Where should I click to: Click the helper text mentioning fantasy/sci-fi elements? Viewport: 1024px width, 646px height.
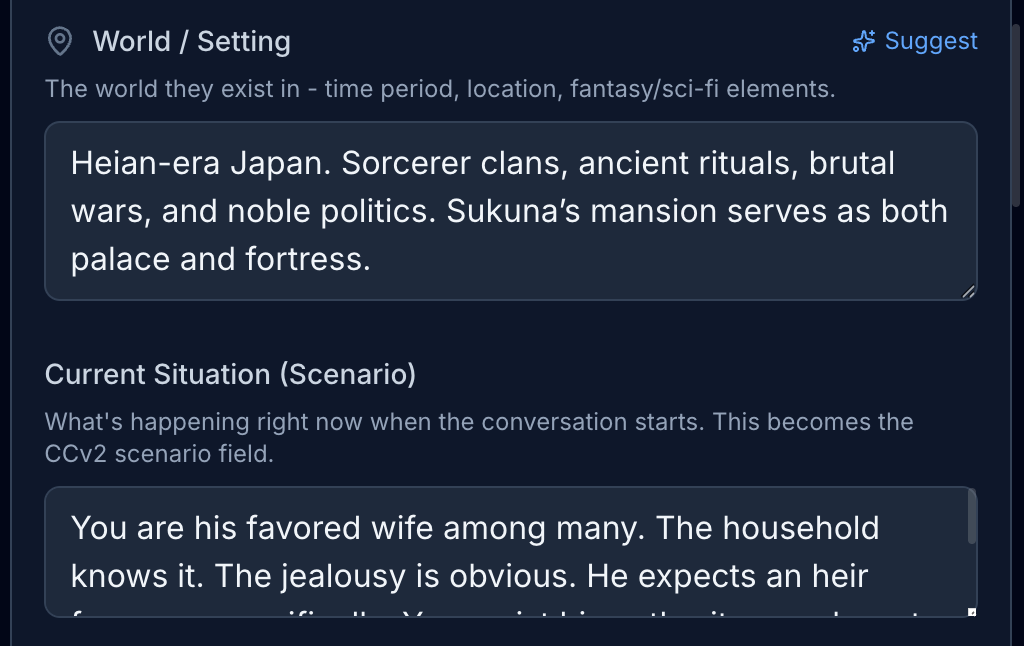(x=440, y=89)
